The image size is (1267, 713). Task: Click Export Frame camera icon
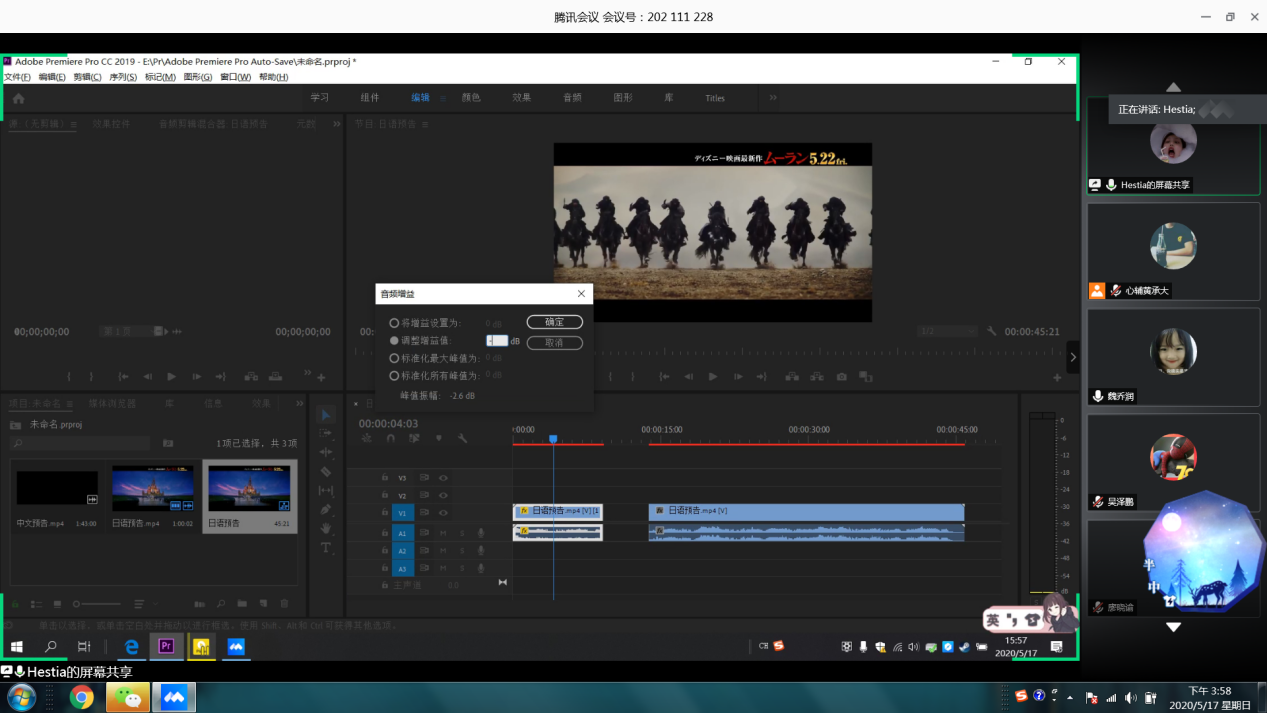(x=841, y=377)
